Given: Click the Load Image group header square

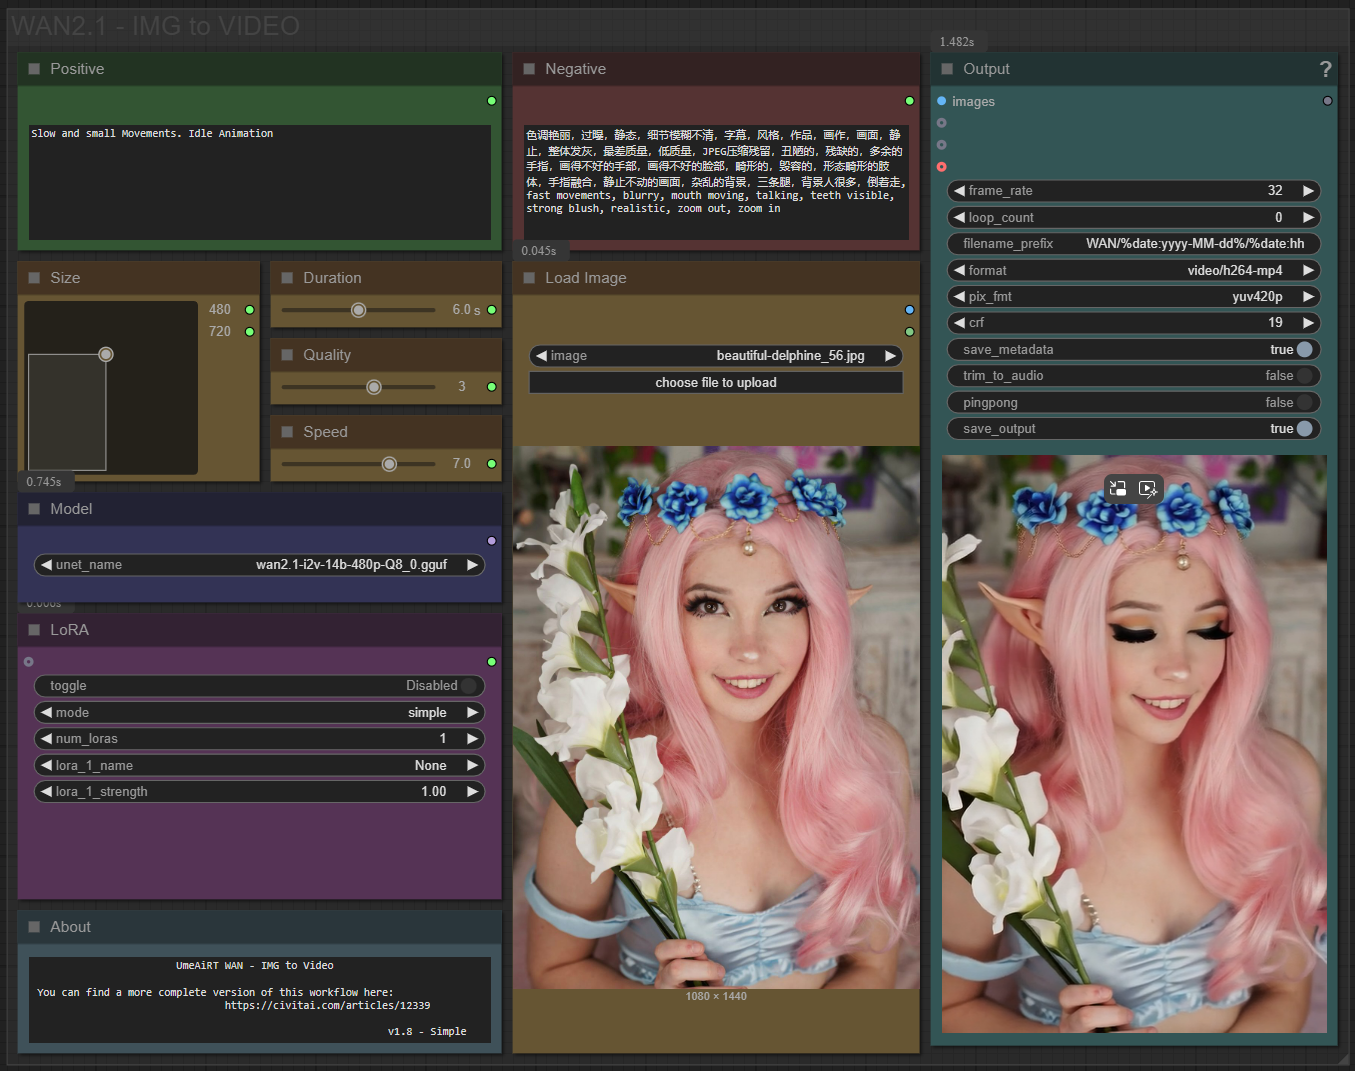Looking at the screenshot, I should click(529, 278).
